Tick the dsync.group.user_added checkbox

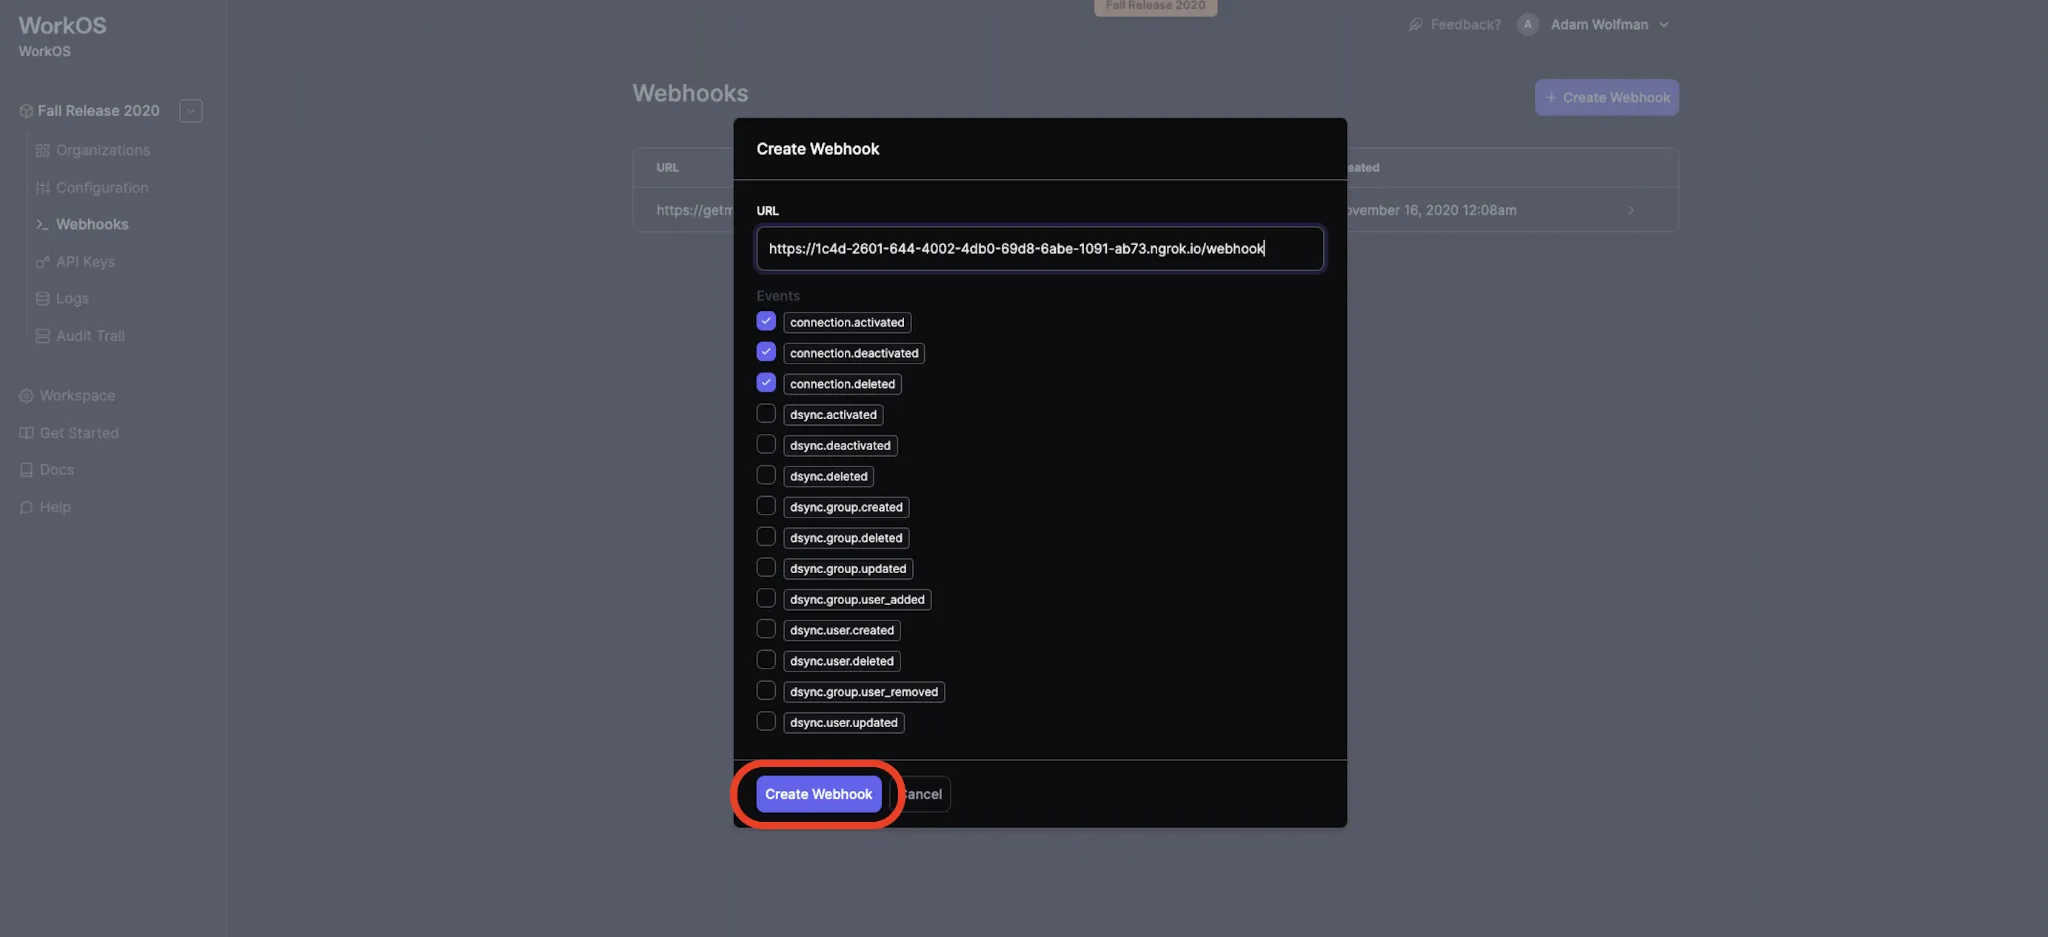[766, 599]
